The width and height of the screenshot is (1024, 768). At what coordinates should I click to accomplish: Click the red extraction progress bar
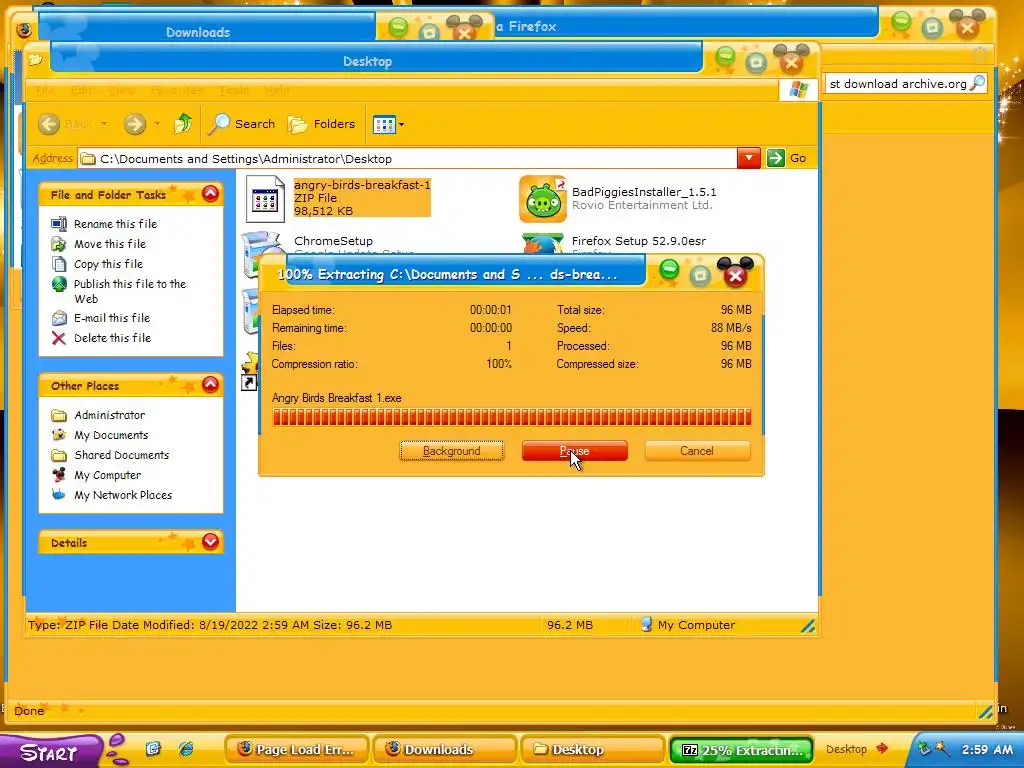click(511, 417)
